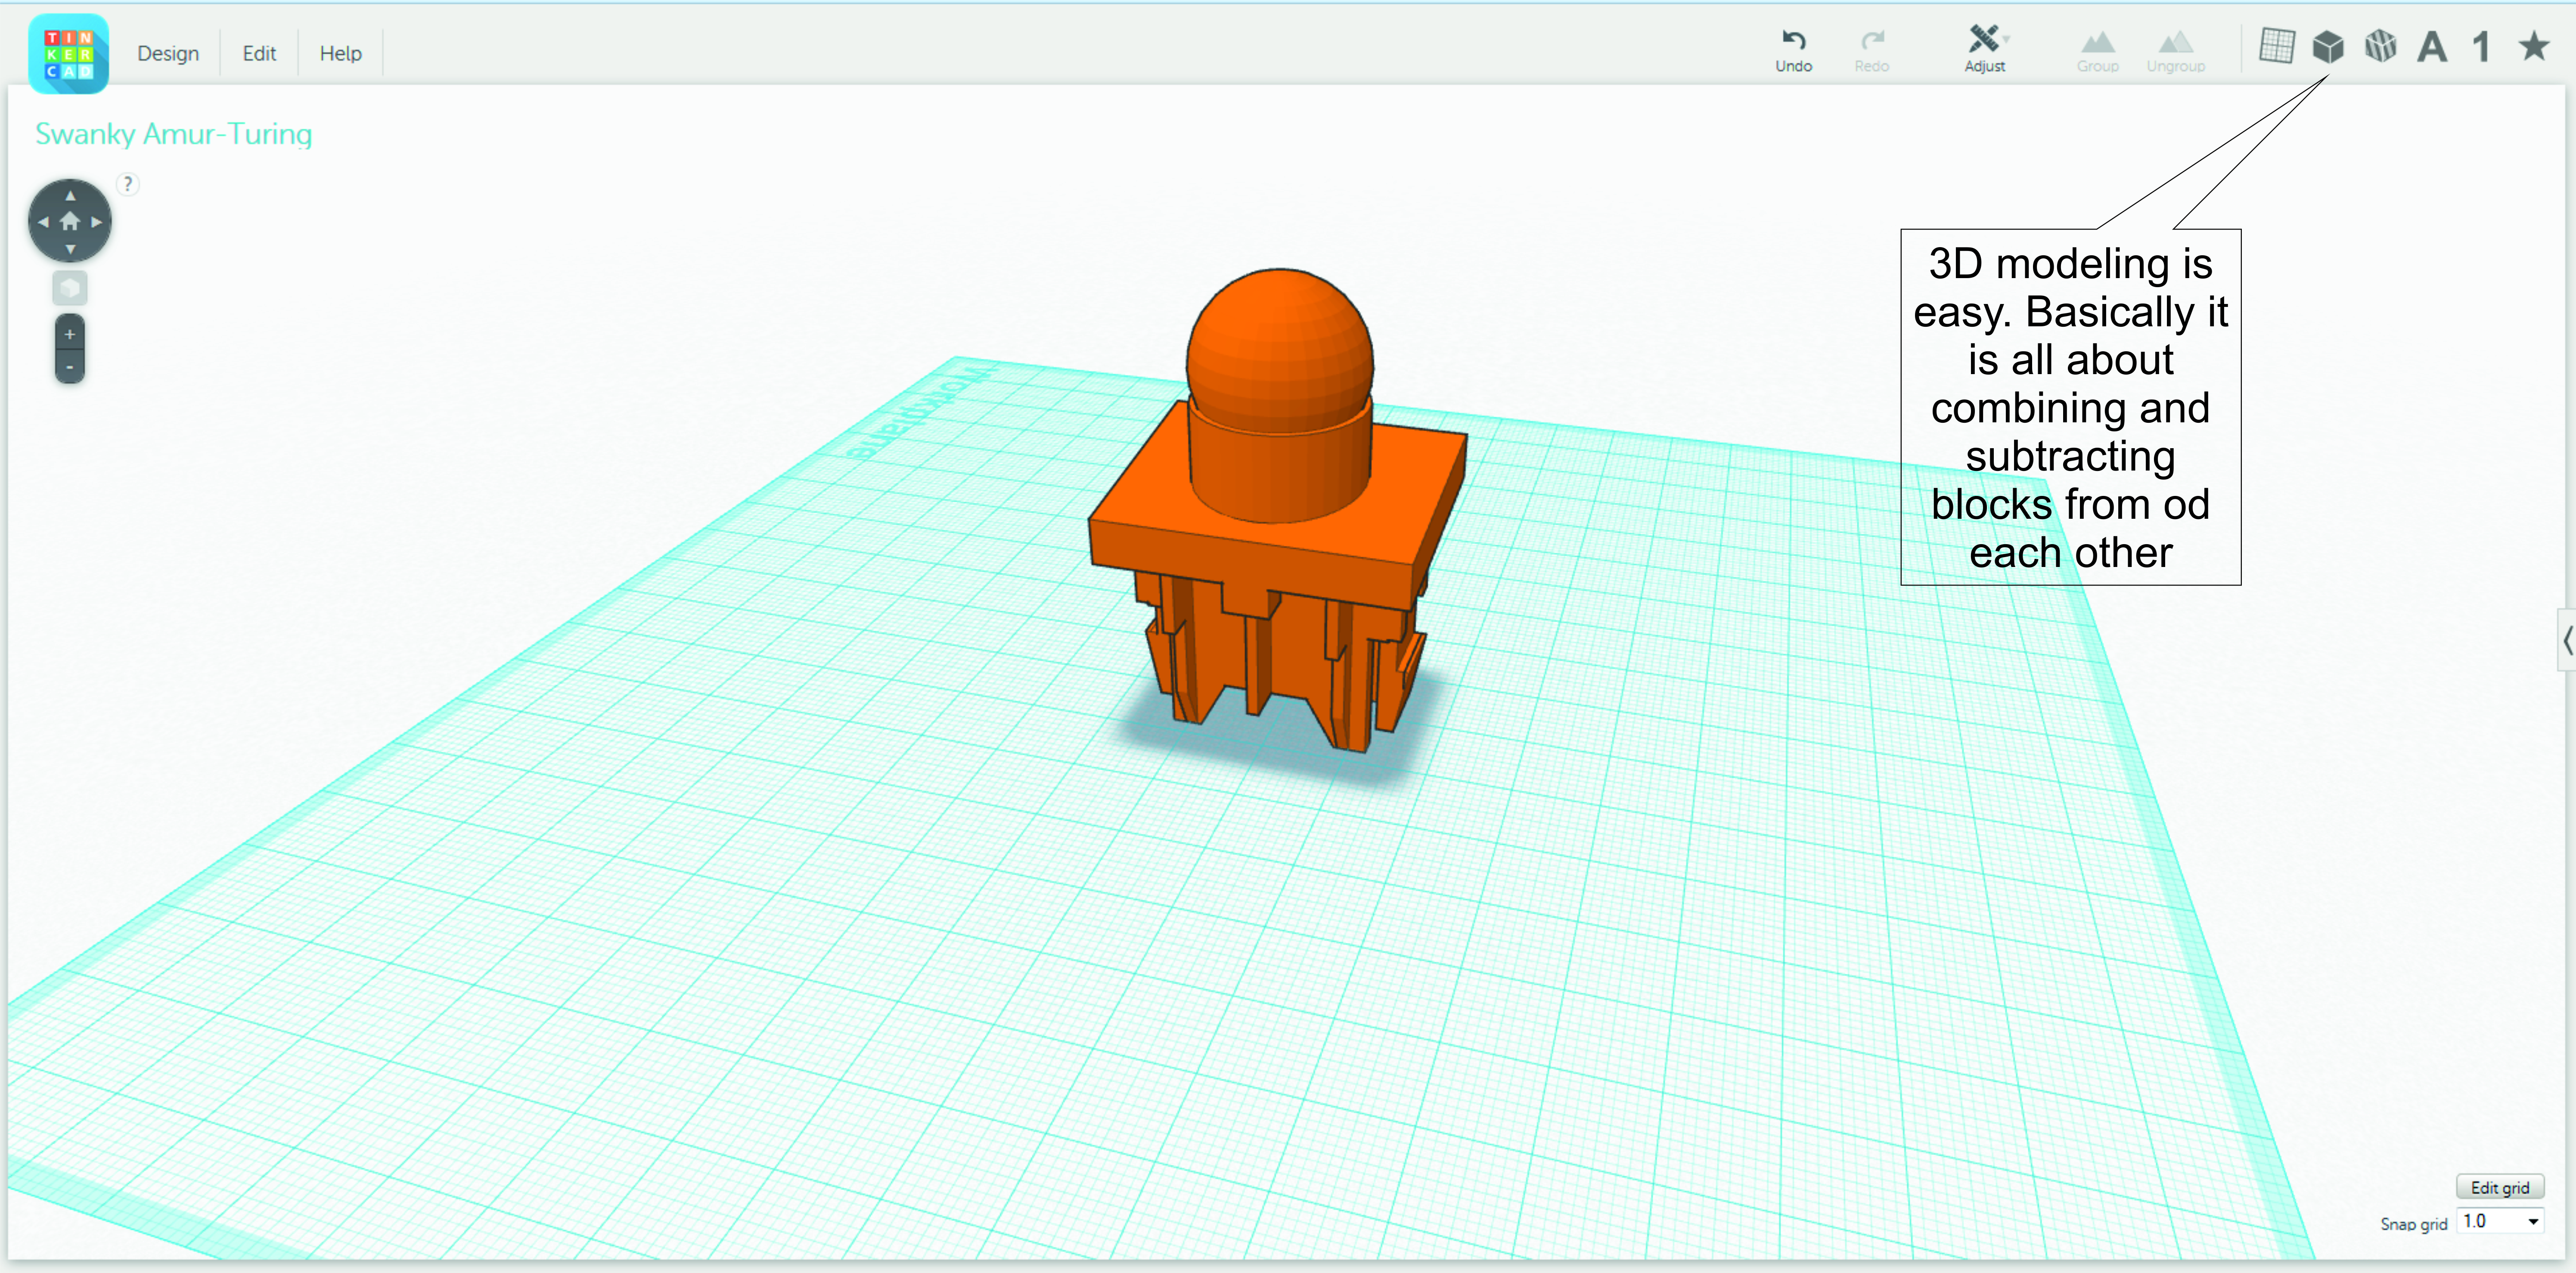Image resolution: width=2576 pixels, height=1273 pixels.
Task: Click the Undo button
Action: [x=1793, y=50]
